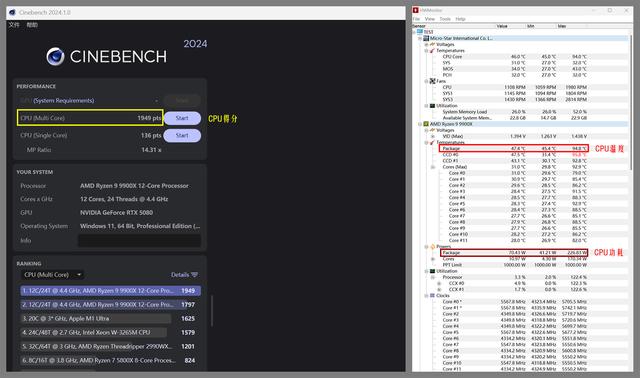Open HWMonitor View menu
The image size is (640, 378).
[430, 19]
